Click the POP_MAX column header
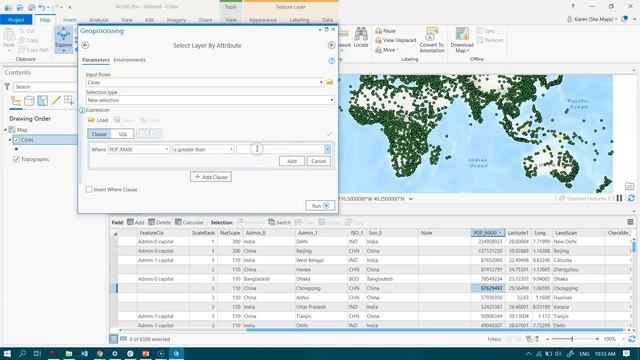This screenshot has width=640, height=360. [487, 233]
